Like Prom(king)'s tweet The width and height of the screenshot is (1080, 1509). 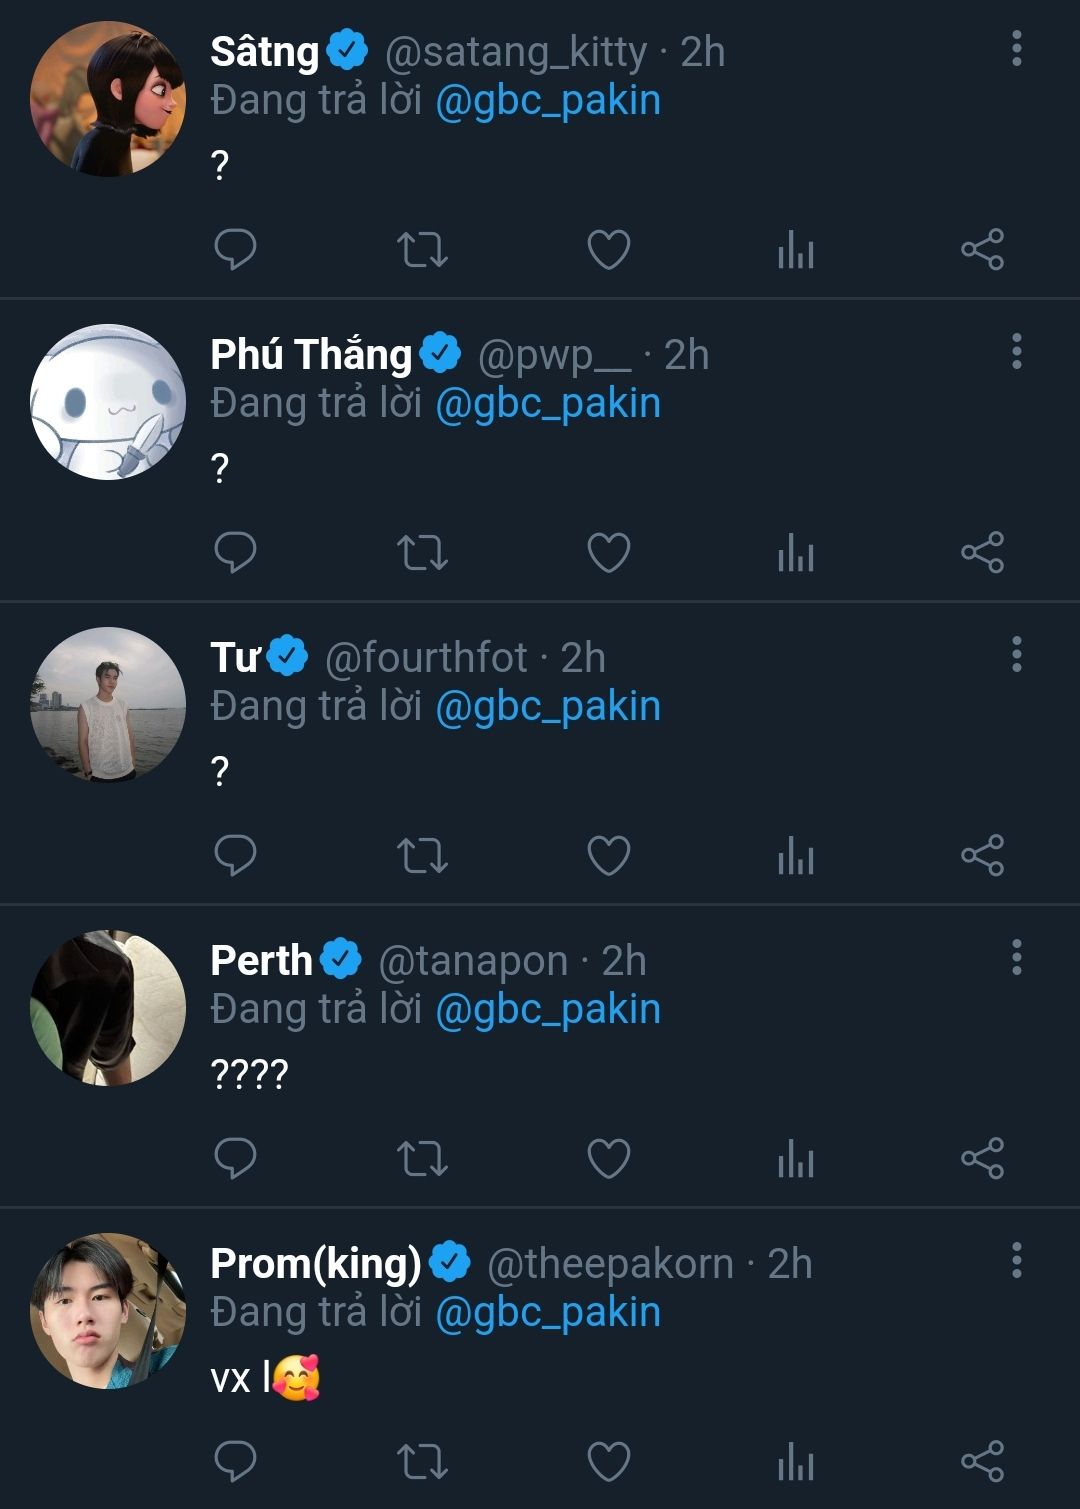608,1461
